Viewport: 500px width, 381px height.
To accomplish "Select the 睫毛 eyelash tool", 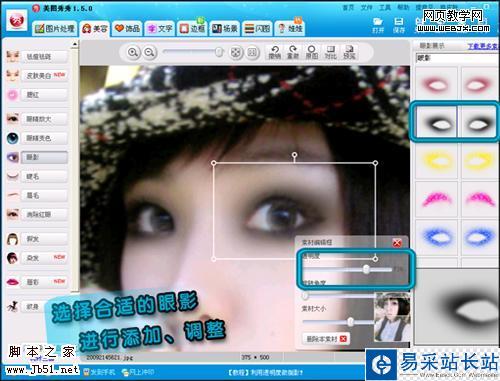I will point(38,176).
